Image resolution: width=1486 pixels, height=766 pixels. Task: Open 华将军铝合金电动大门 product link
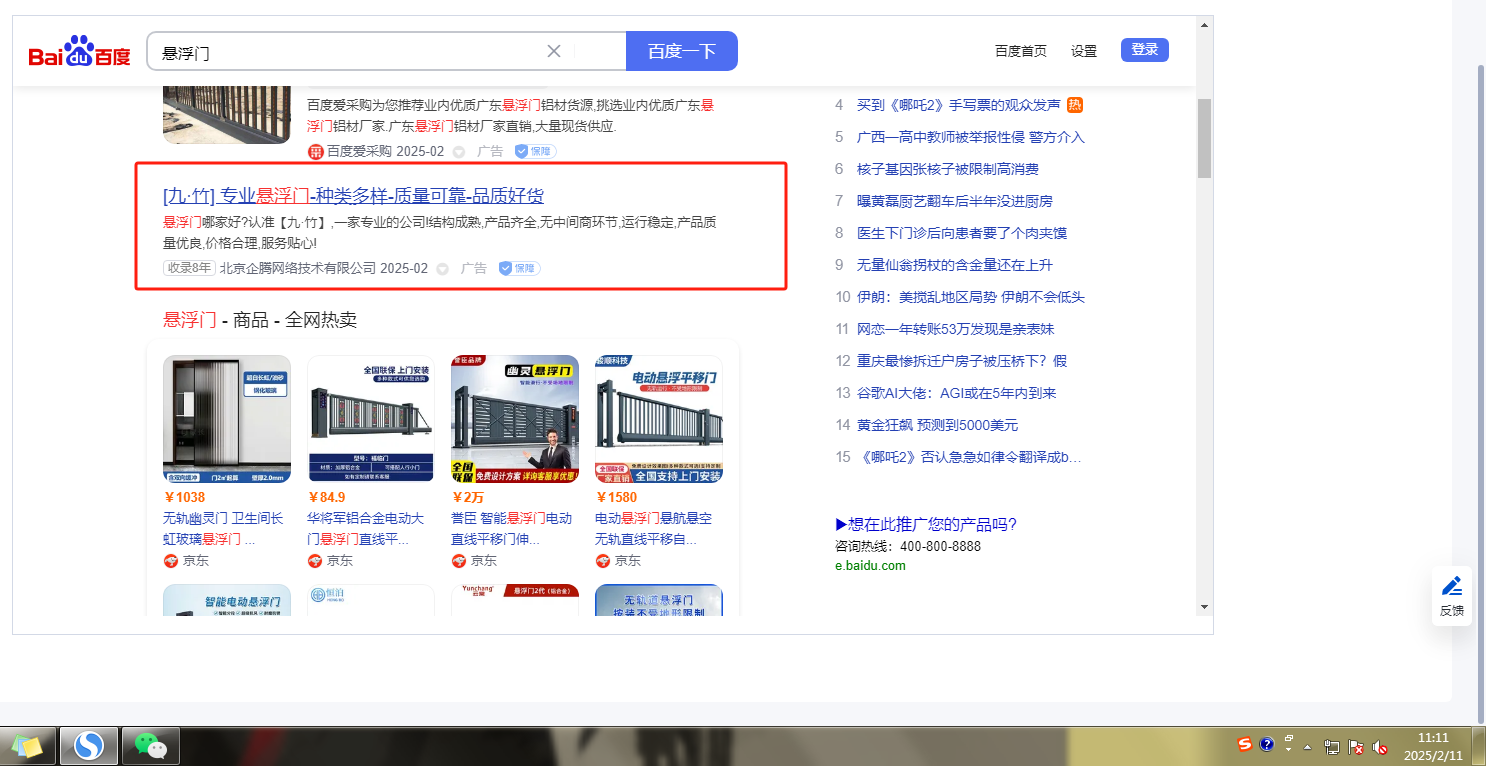point(366,529)
